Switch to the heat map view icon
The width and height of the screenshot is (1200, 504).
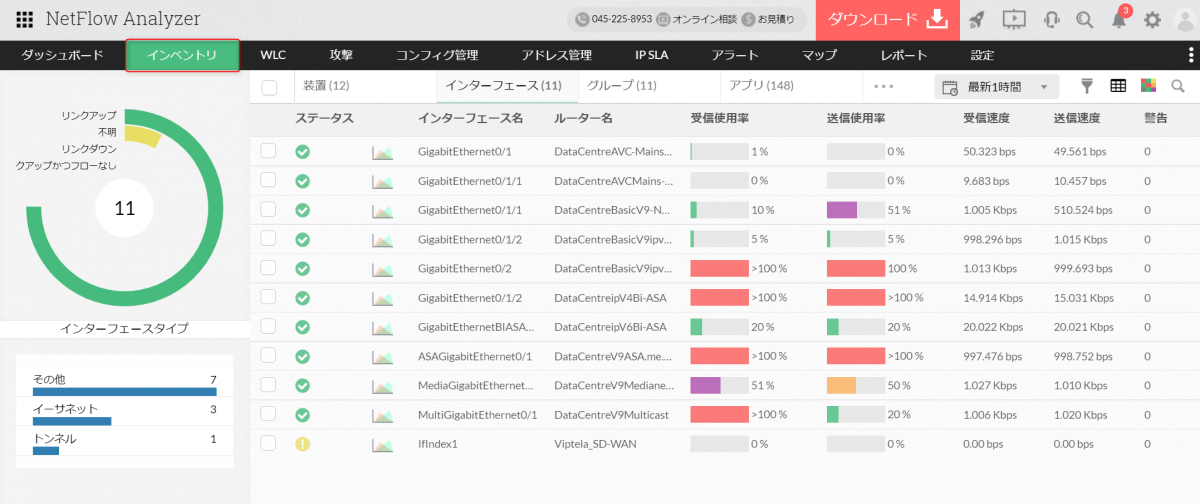(x=1148, y=86)
